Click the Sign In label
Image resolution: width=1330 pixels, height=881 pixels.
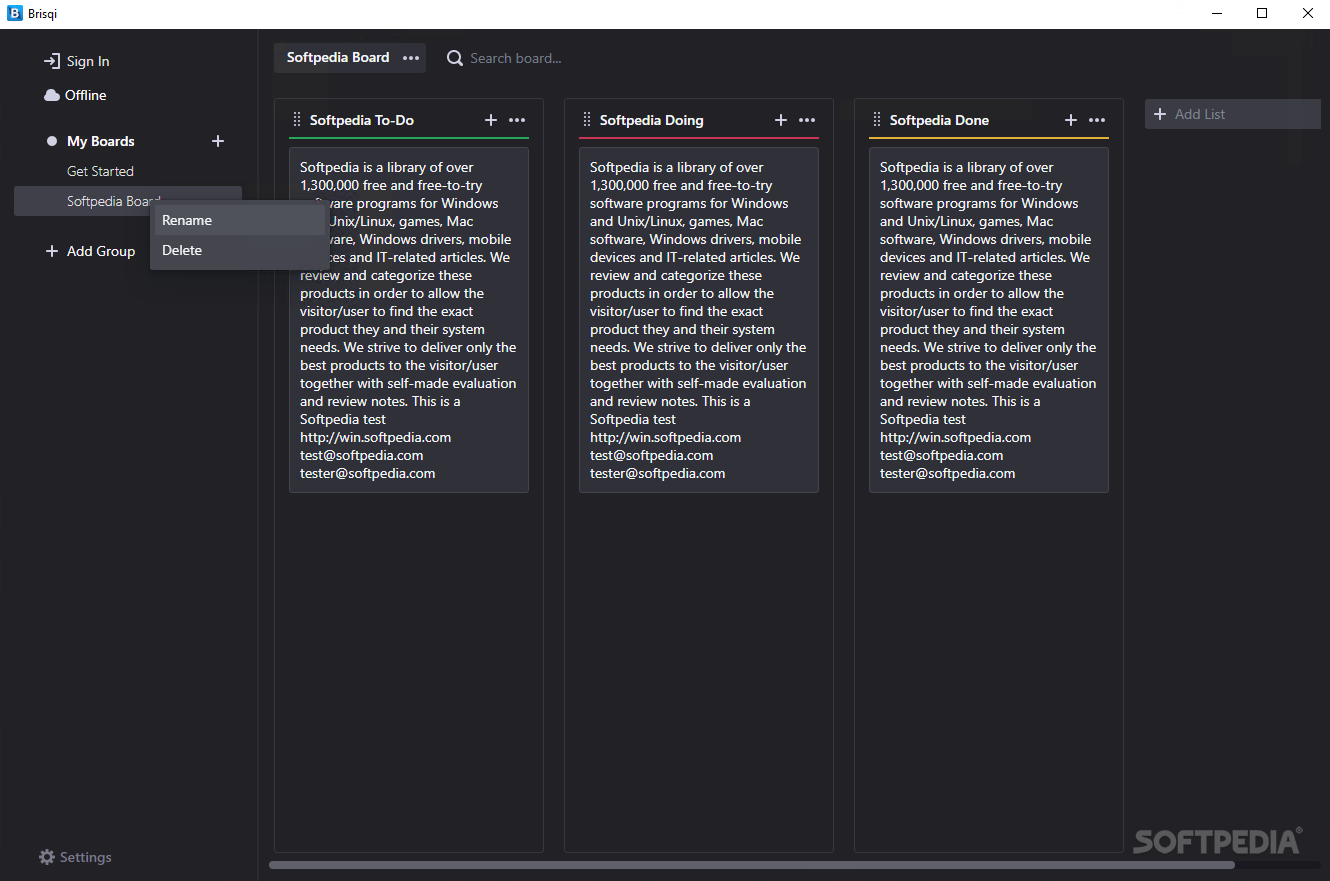[88, 61]
